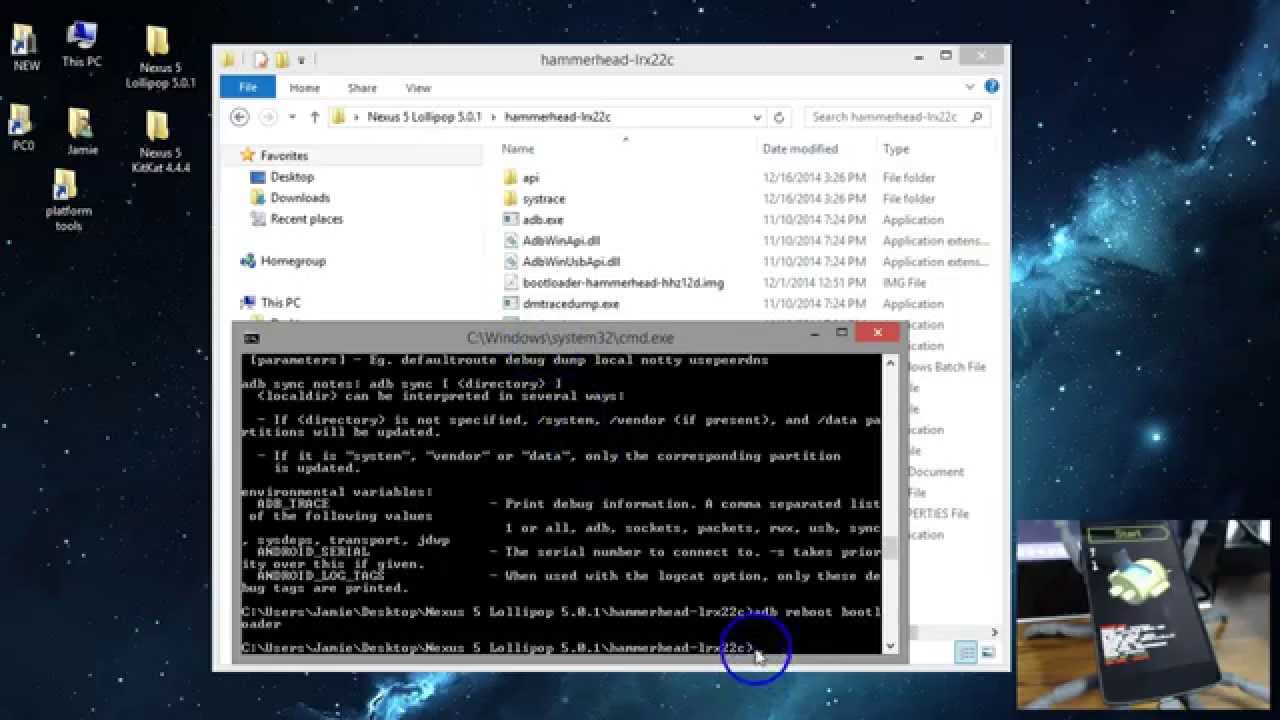Click the Properties quick access icon
This screenshot has height=720, width=1280.
[x=261, y=60]
